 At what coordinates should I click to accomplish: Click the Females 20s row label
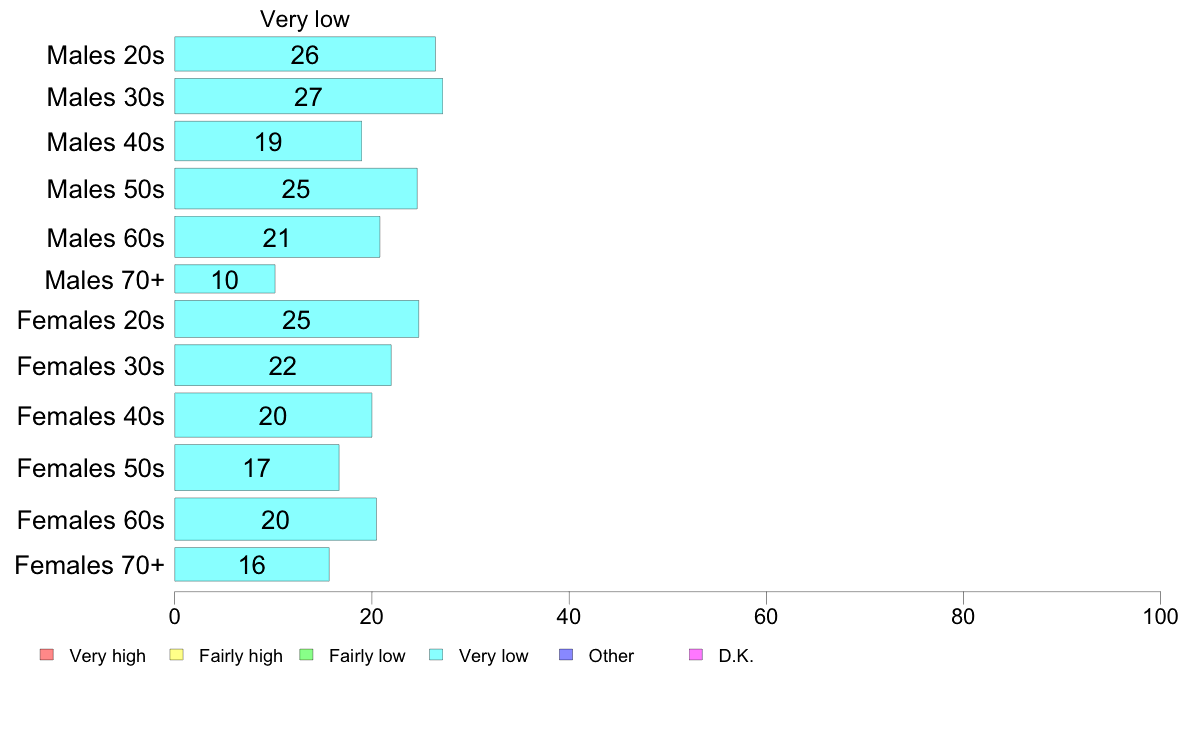point(91,320)
